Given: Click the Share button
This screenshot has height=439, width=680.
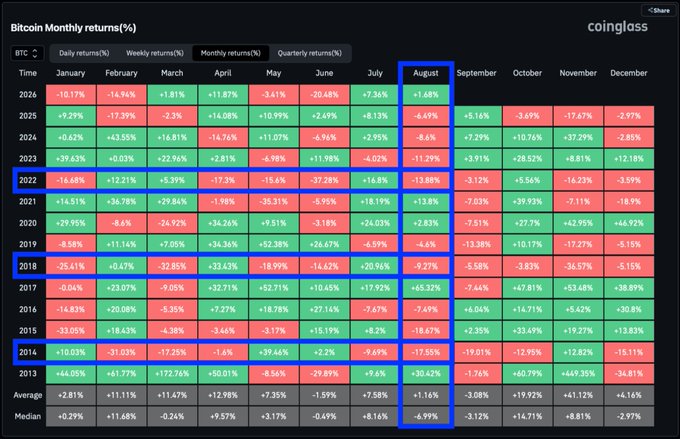Looking at the screenshot, I should [x=658, y=10].
